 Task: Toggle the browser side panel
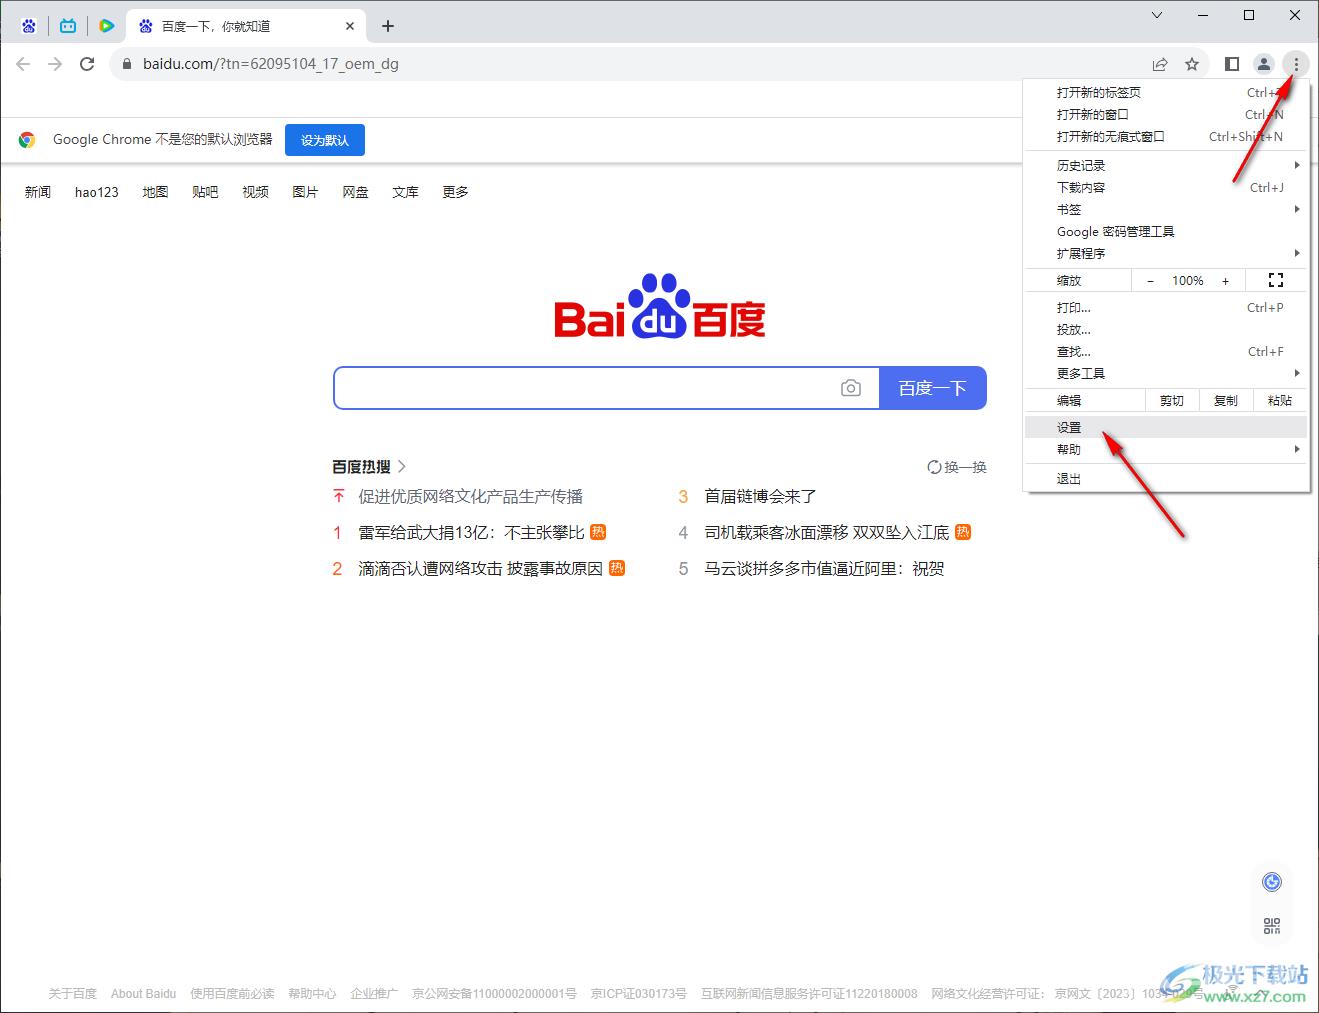click(1232, 64)
